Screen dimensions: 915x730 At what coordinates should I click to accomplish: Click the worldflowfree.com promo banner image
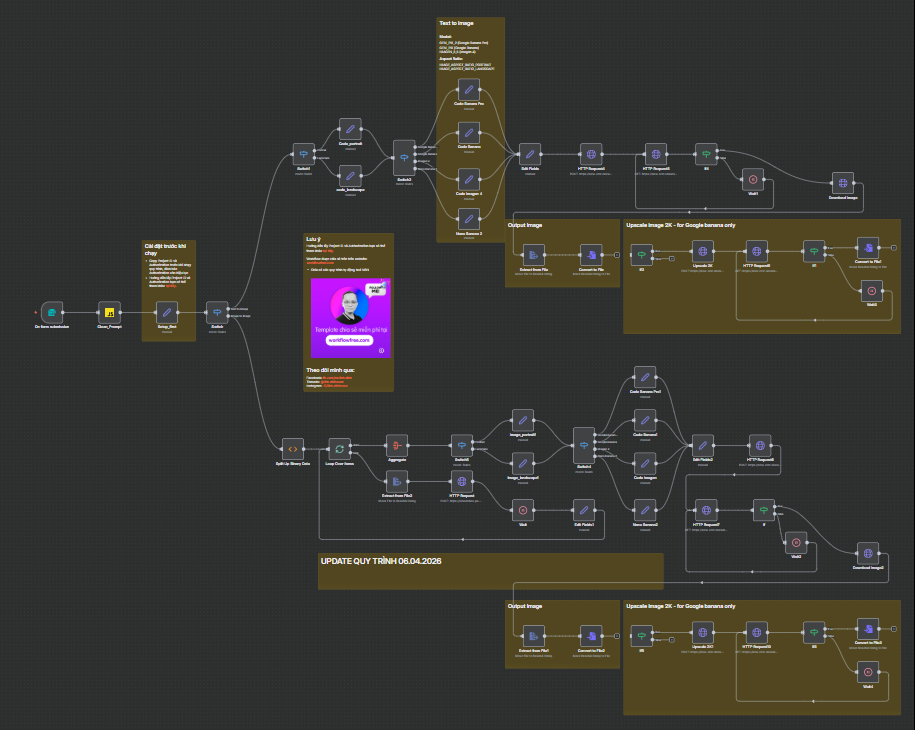[x=350, y=317]
